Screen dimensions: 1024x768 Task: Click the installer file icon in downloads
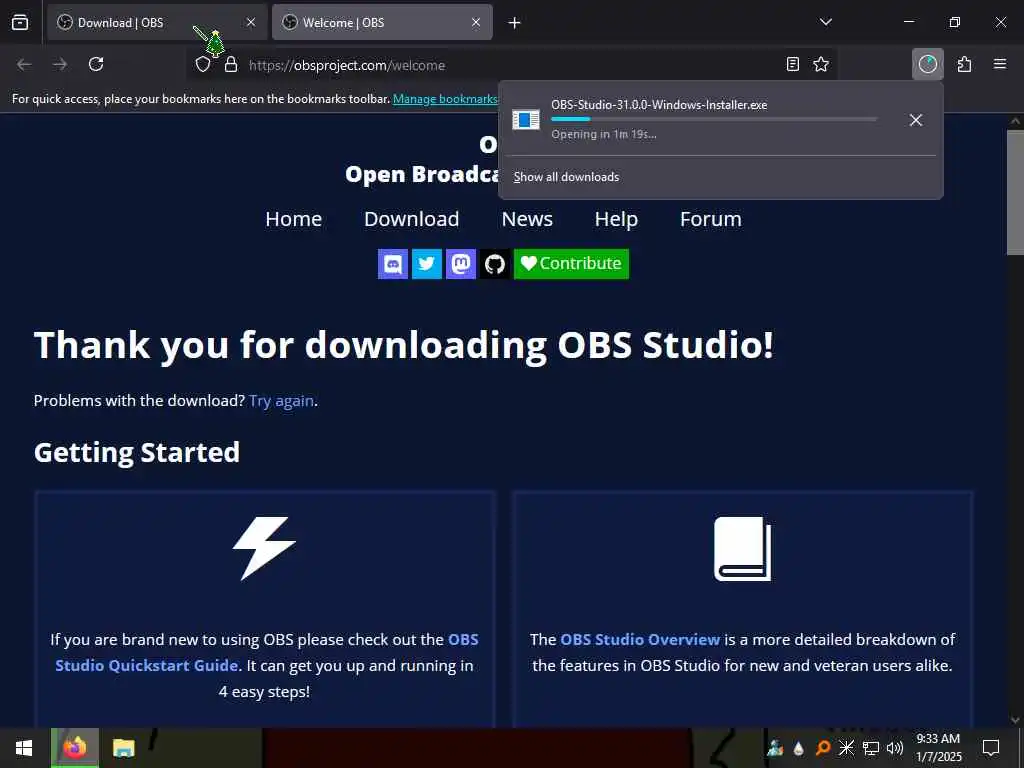click(x=526, y=120)
